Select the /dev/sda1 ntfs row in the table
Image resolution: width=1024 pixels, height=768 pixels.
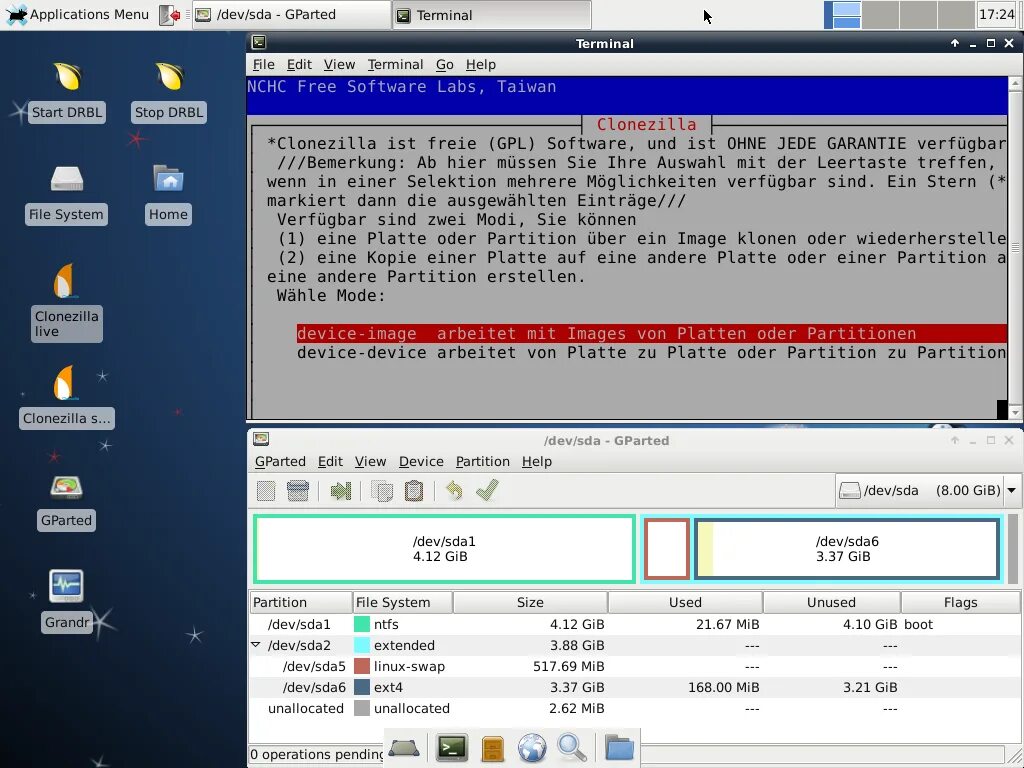pyautogui.click(x=635, y=624)
